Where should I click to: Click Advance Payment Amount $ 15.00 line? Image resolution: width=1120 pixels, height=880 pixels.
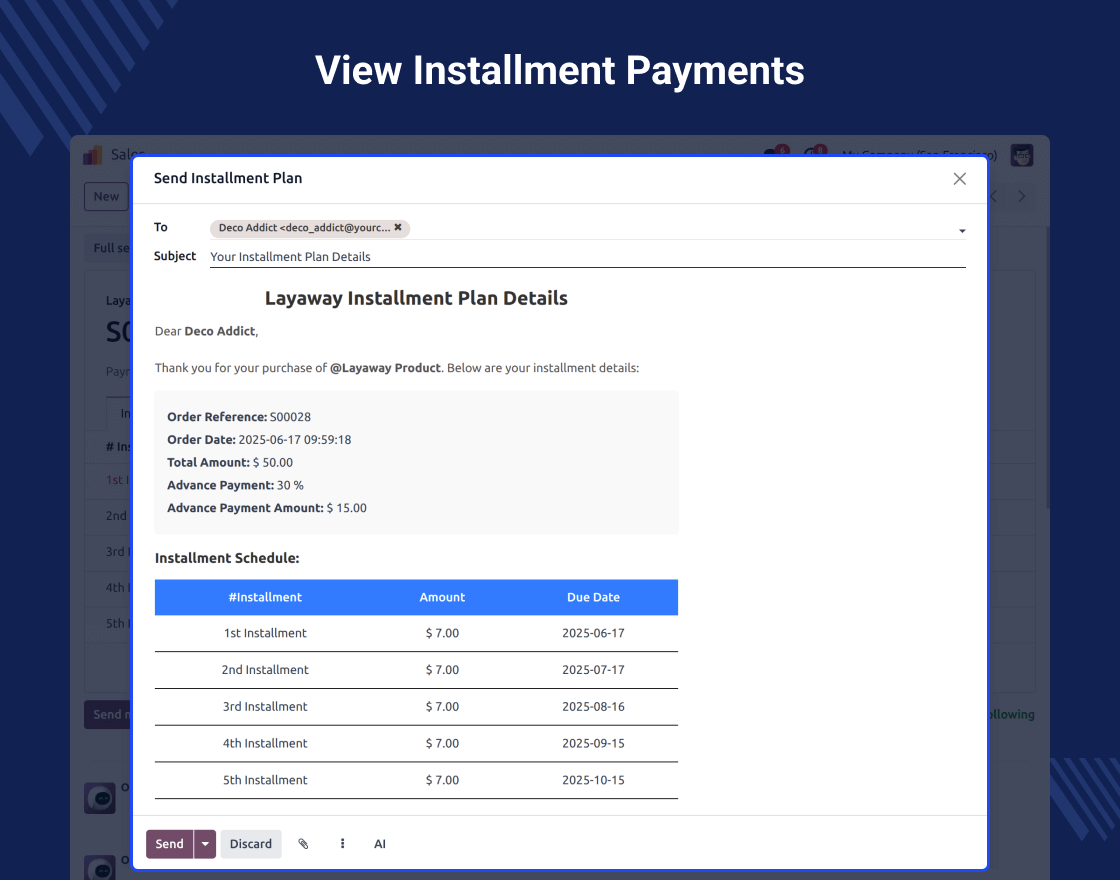coord(267,508)
